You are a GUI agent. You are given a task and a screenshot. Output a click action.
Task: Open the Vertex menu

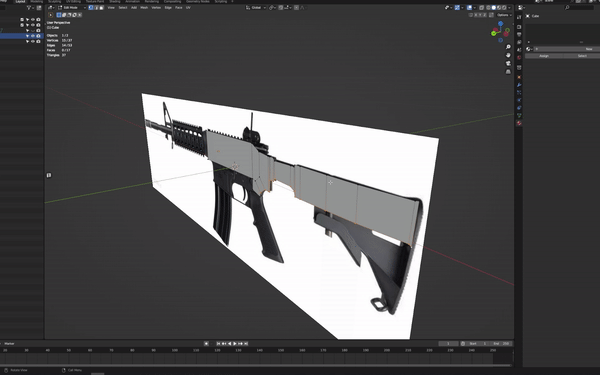[x=156, y=8]
